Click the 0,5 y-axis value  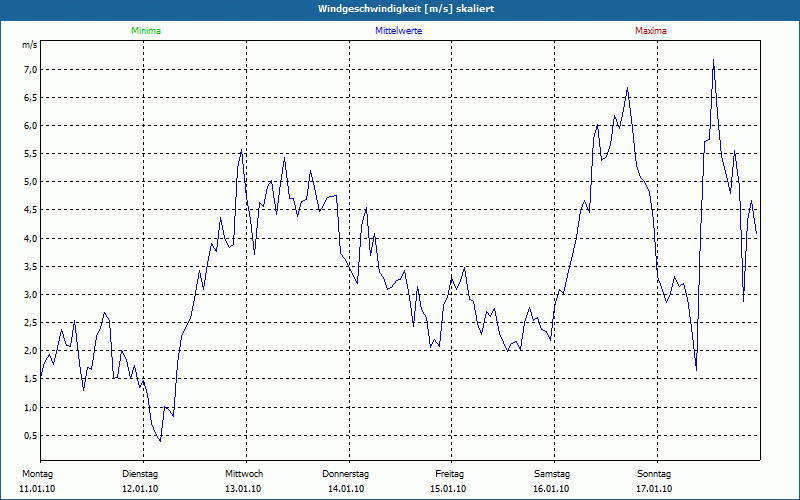30,435
